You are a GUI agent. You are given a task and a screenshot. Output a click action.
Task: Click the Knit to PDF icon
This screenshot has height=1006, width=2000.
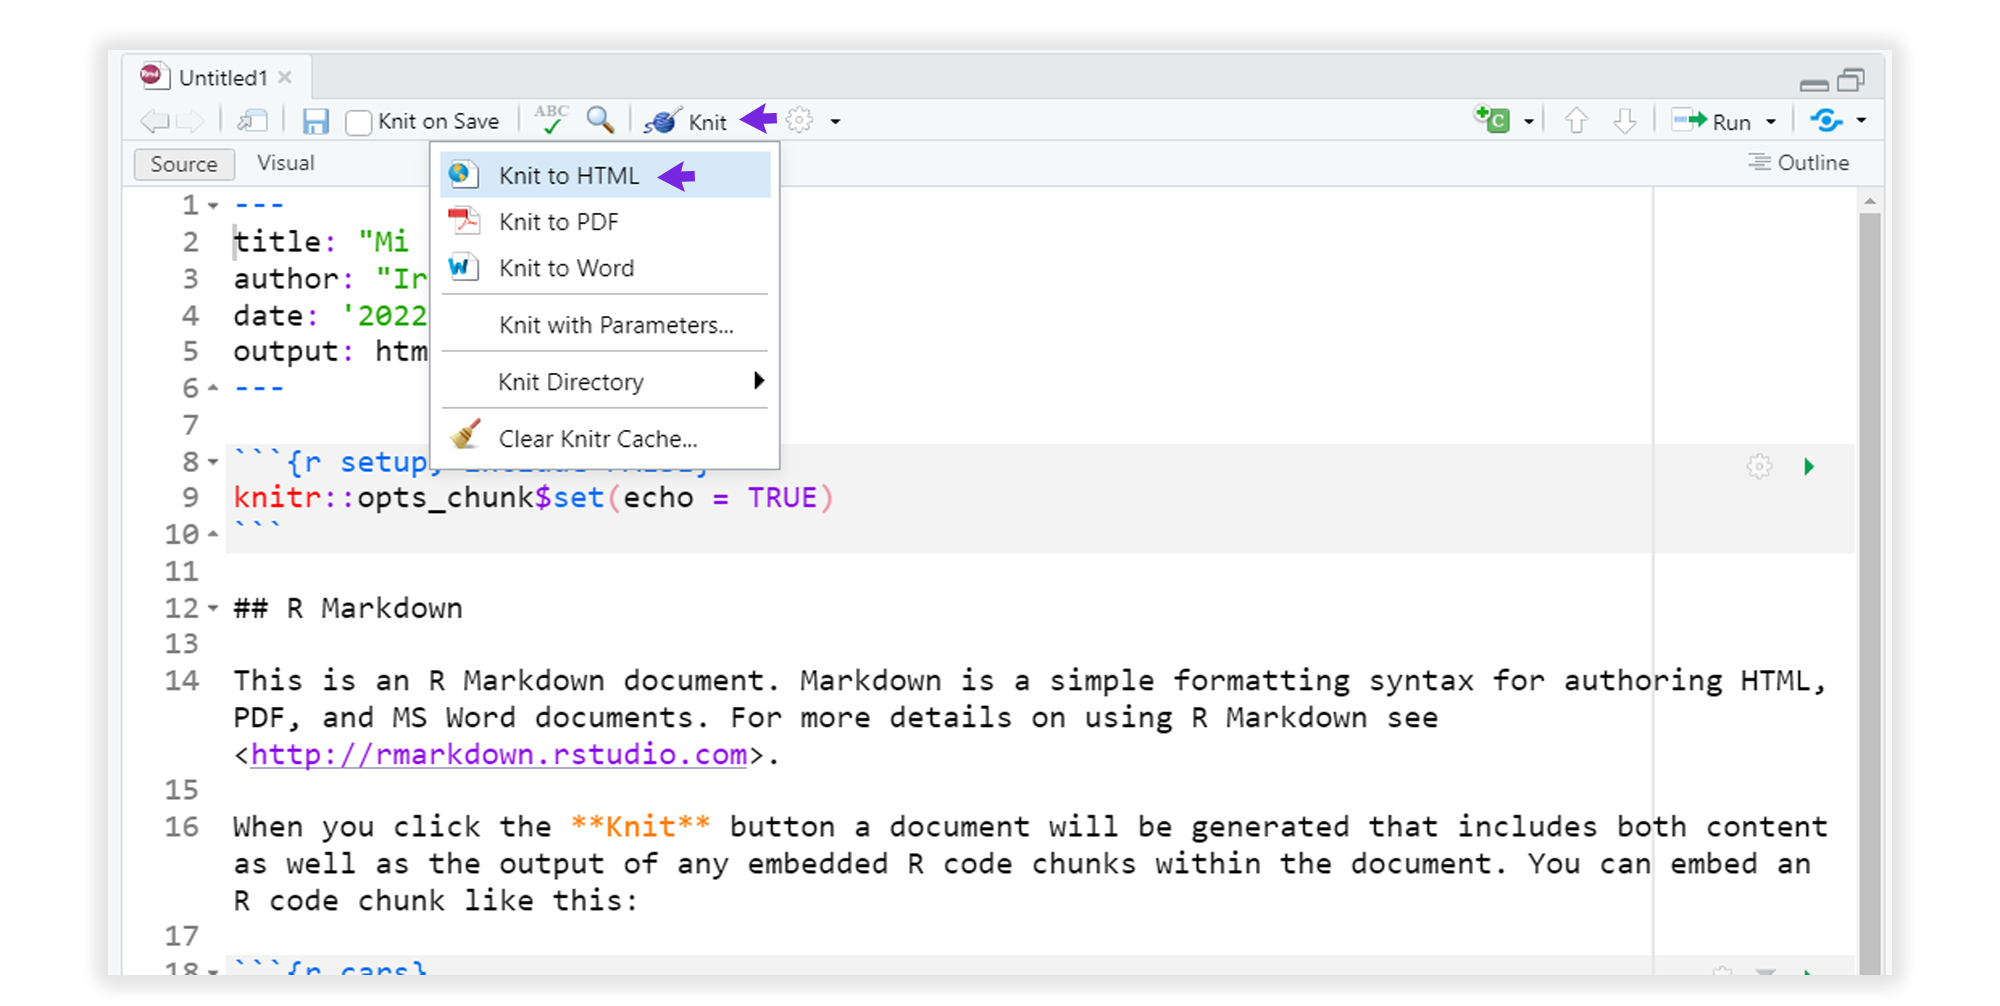(x=463, y=221)
